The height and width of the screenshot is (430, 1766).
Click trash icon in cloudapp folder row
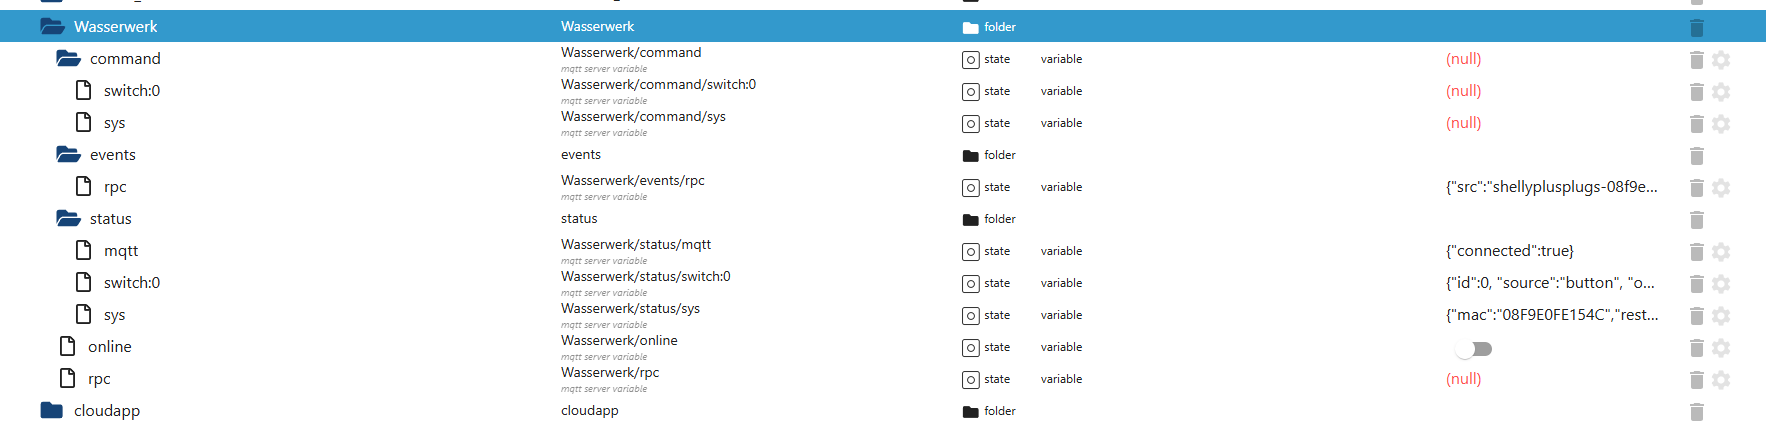point(1696,412)
